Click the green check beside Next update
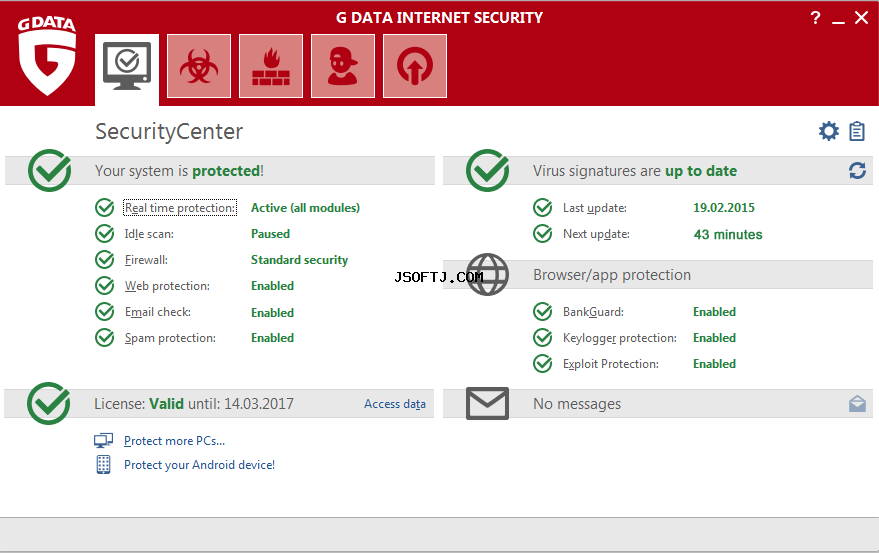This screenshot has height=553, width=879. pos(543,233)
